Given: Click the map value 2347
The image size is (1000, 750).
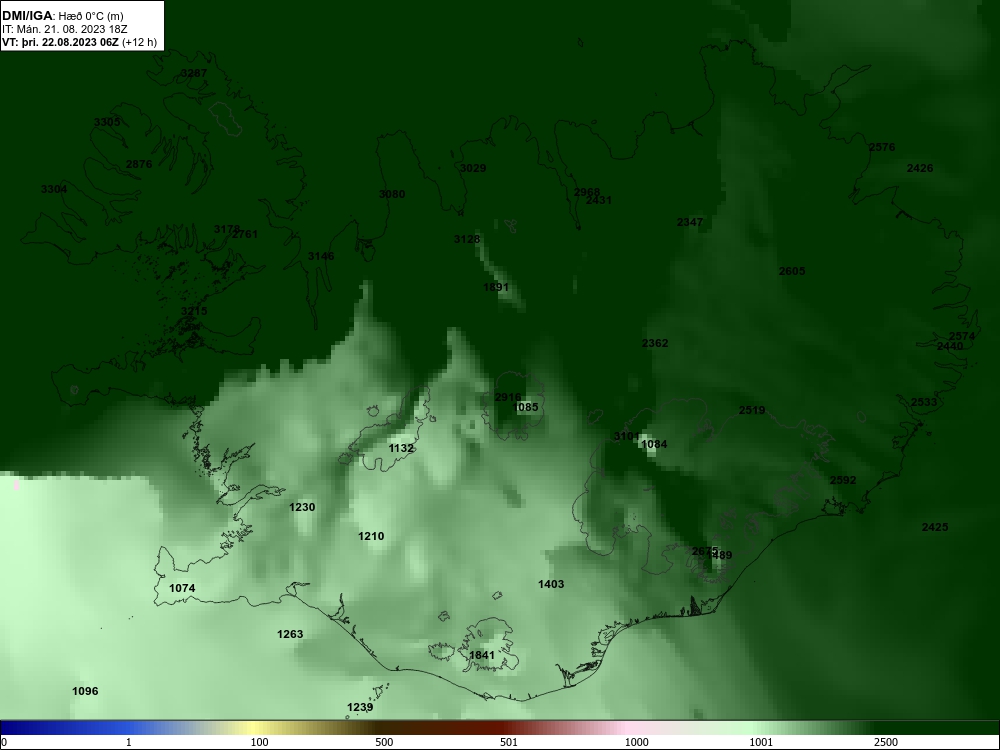Looking at the screenshot, I should [x=690, y=223].
